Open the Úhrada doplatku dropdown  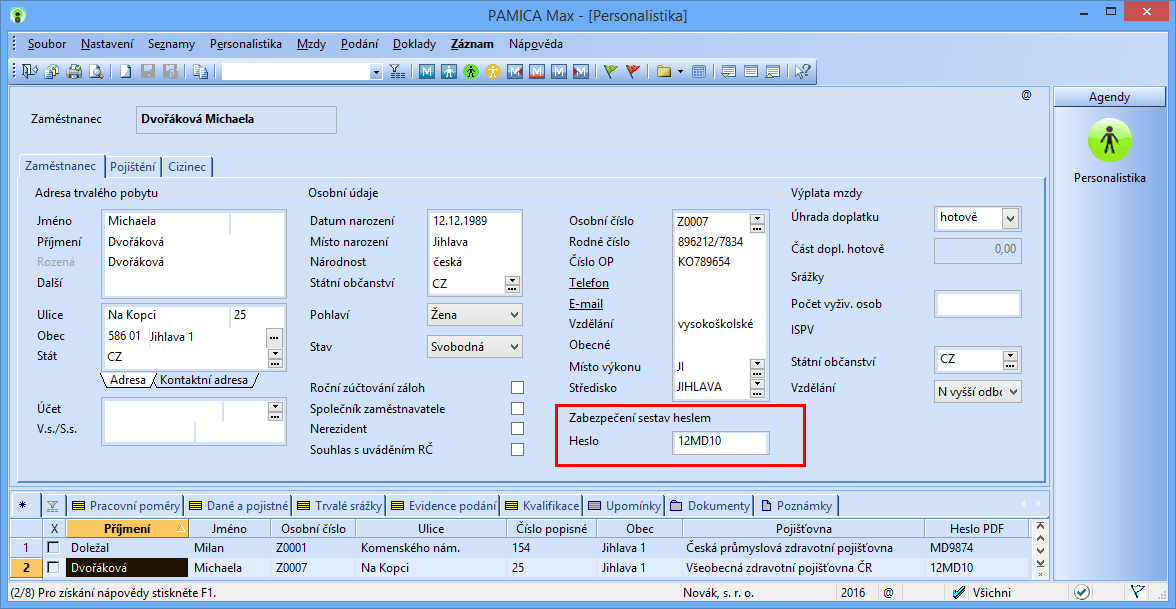(1010, 218)
